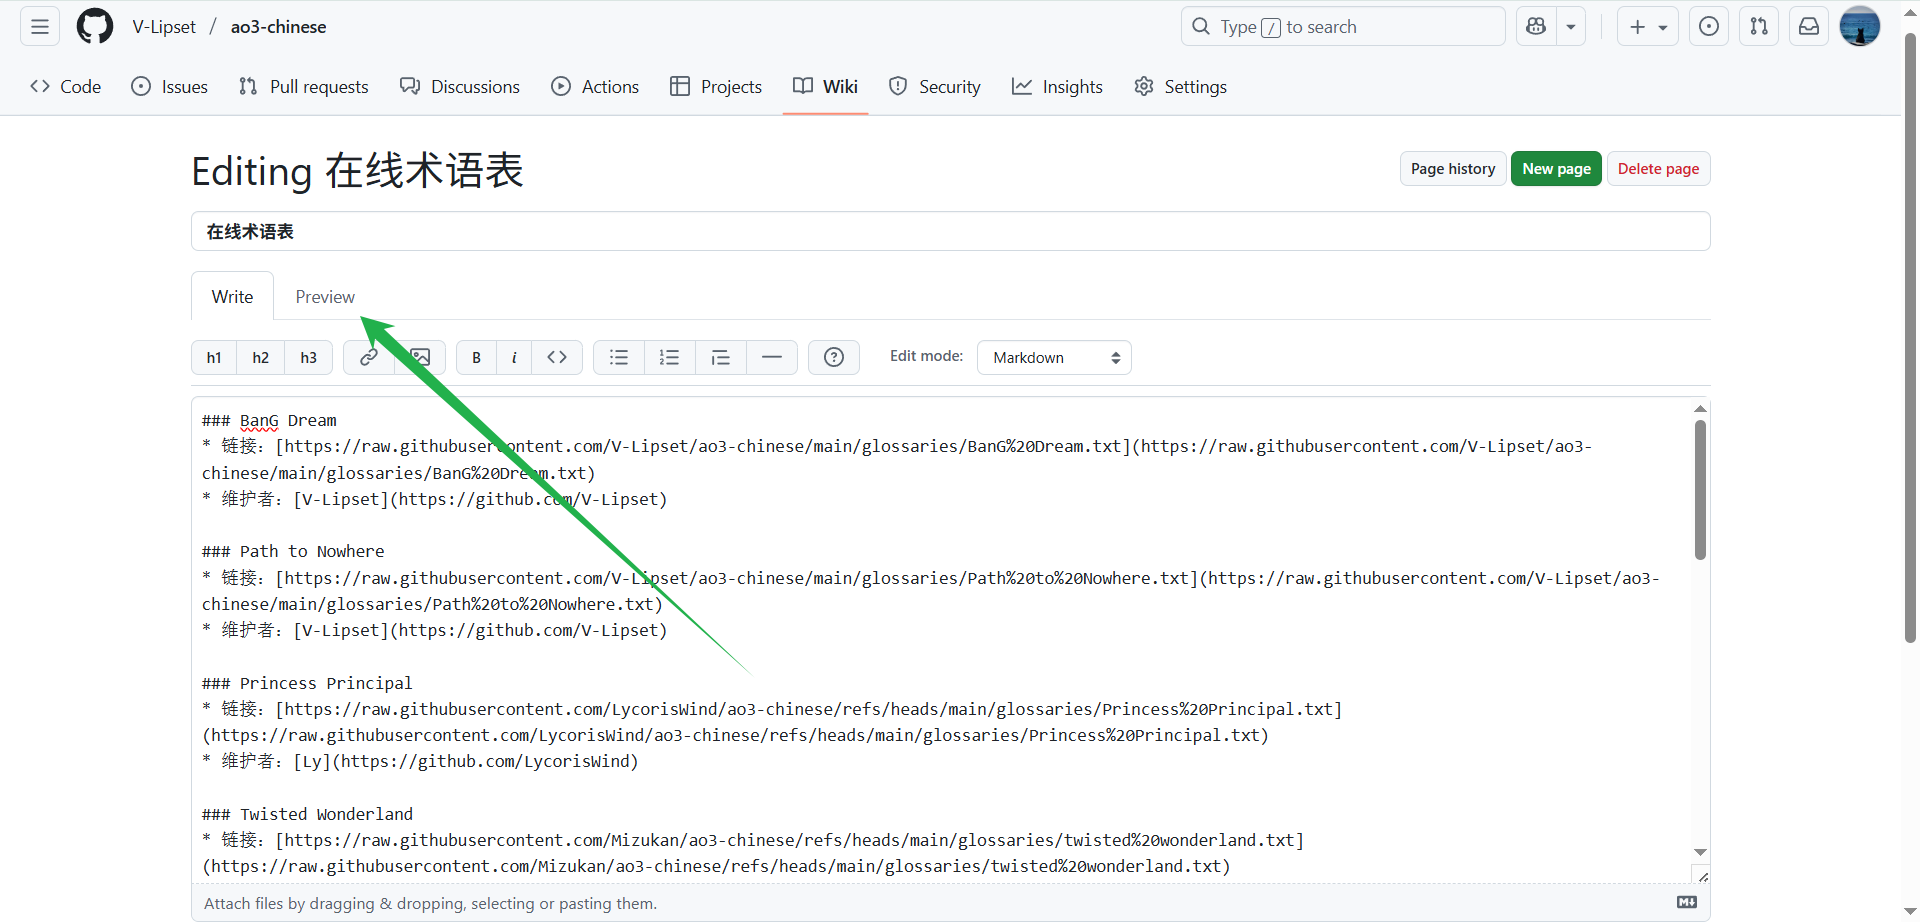The width and height of the screenshot is (1920, 922).
Task: Click the insert link toolbar icon
Action: tap(368, 357)
